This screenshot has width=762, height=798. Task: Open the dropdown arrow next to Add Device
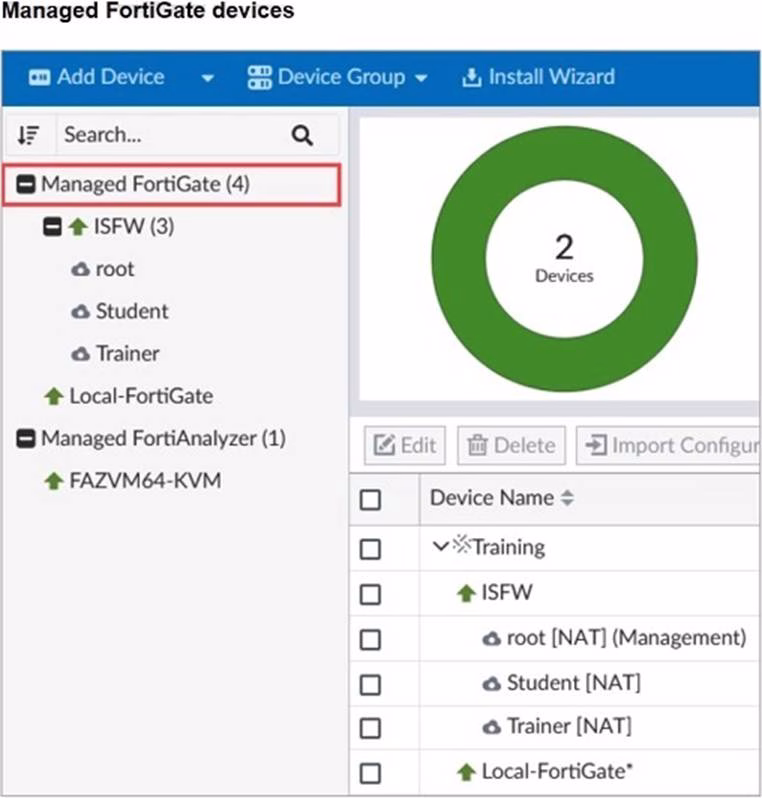[207, 78]
